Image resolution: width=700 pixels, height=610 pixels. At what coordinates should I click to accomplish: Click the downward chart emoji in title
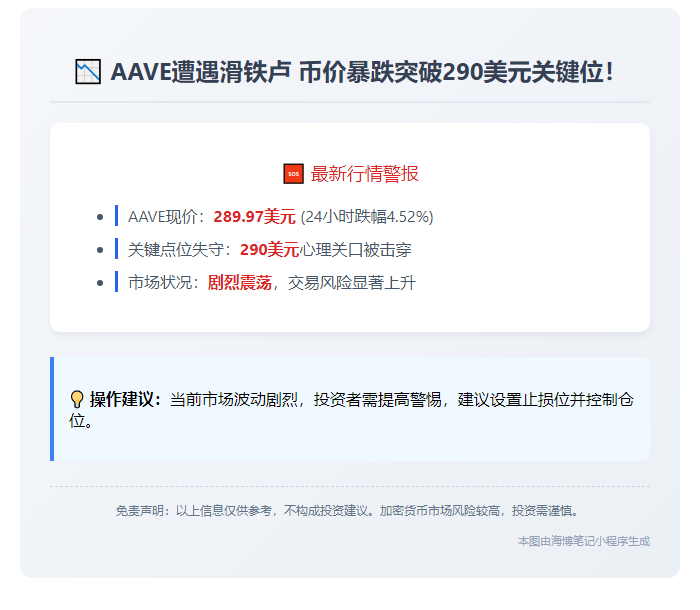pos(88,71)
